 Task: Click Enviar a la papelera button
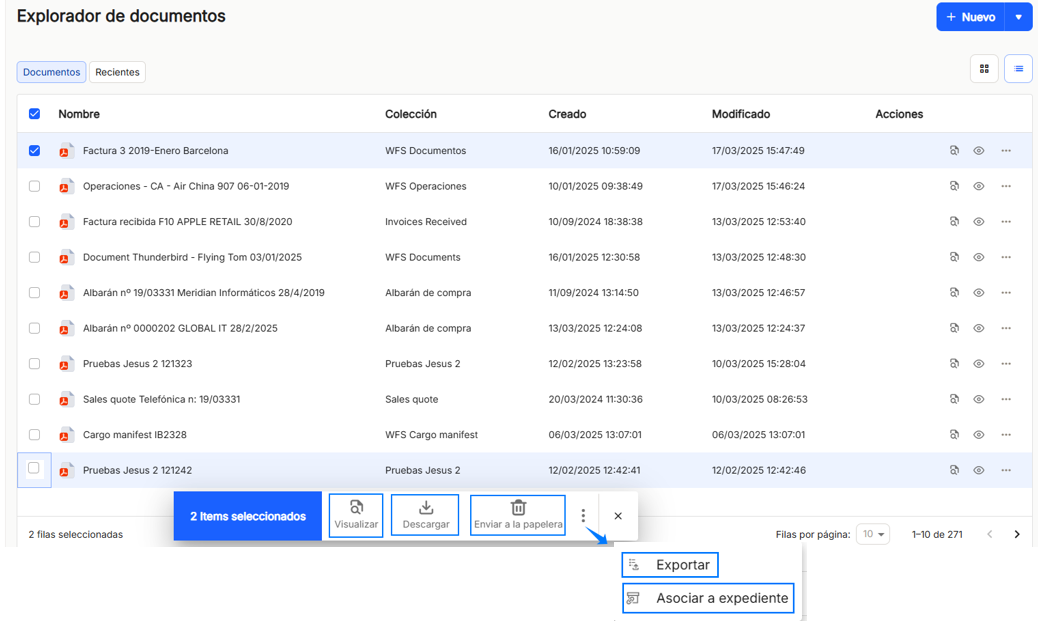(x=518, y=516)
